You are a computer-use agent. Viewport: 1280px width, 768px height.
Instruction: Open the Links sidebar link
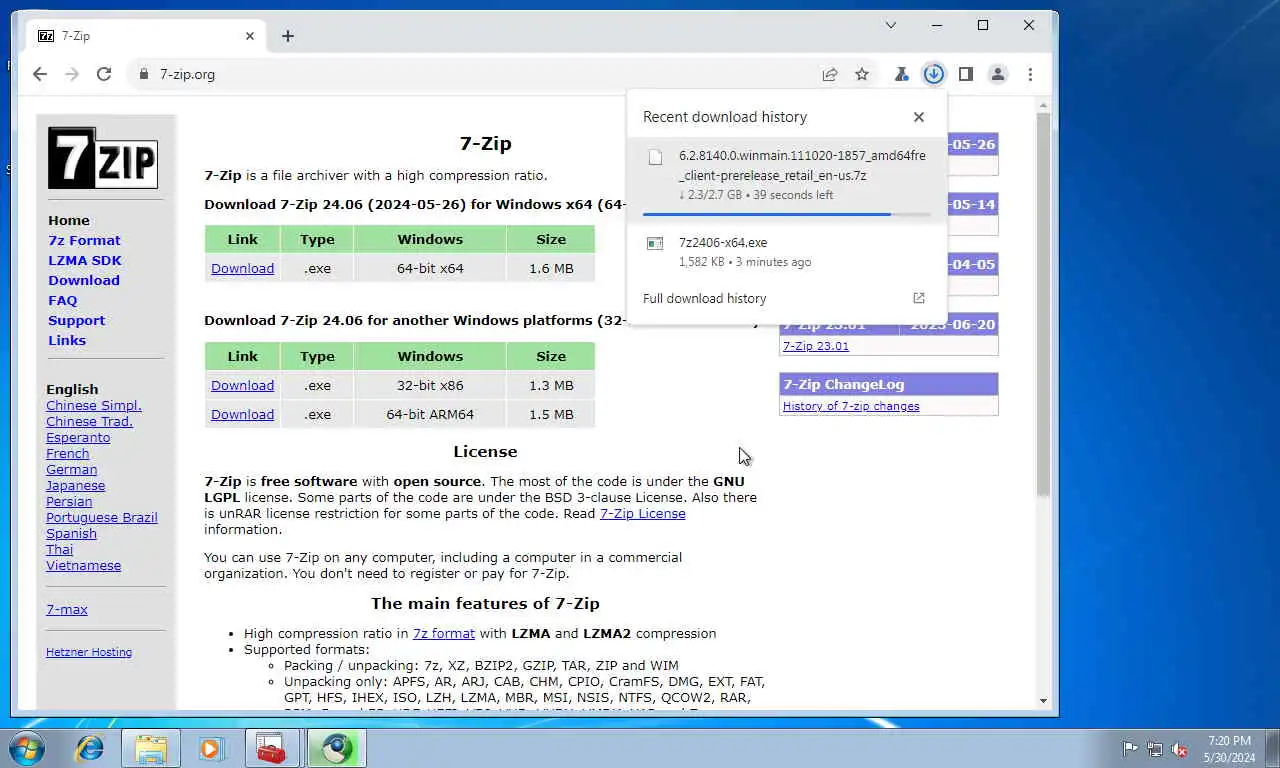pyautogui.click(x=67, y=340)
